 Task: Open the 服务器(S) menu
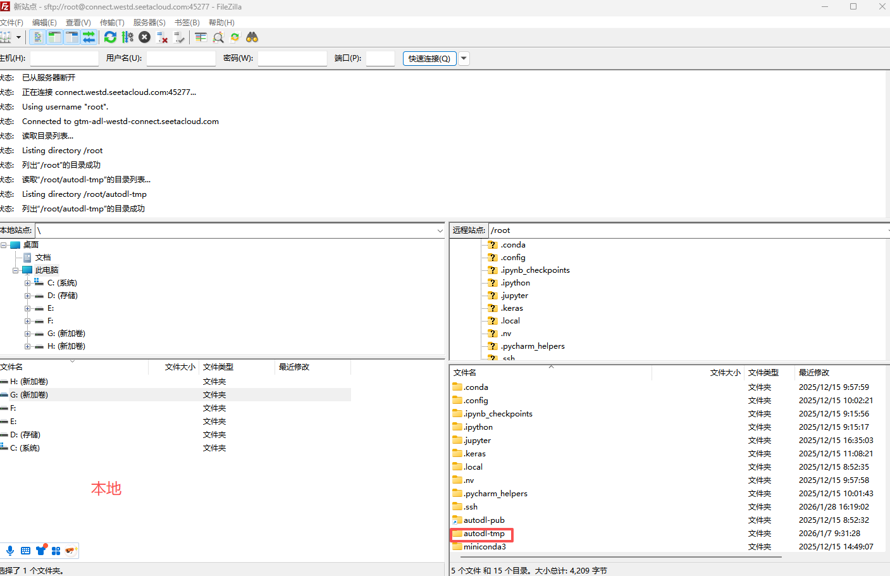tap(149, 23)
